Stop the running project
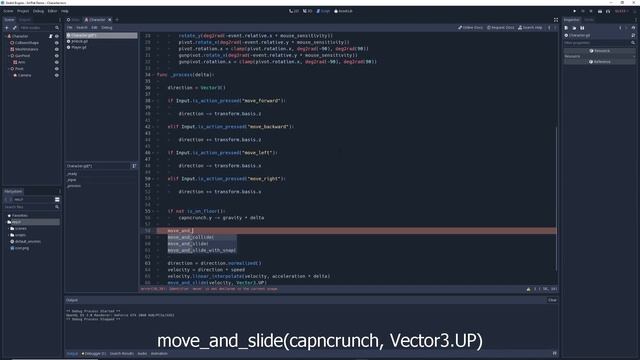The width and height of the screenshot is (640, 360). coord(591,11)
